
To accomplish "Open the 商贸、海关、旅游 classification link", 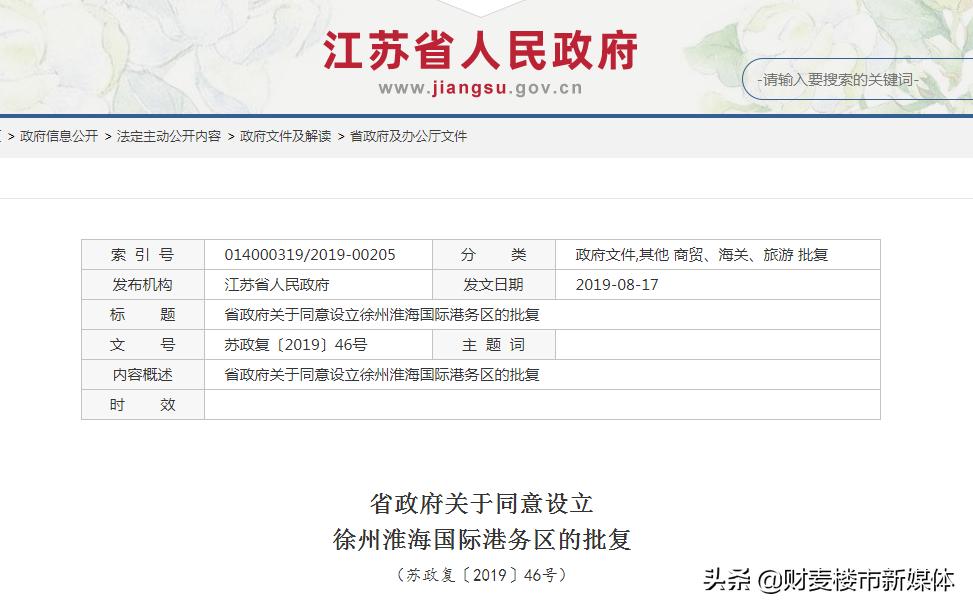I will click(731, 254).
